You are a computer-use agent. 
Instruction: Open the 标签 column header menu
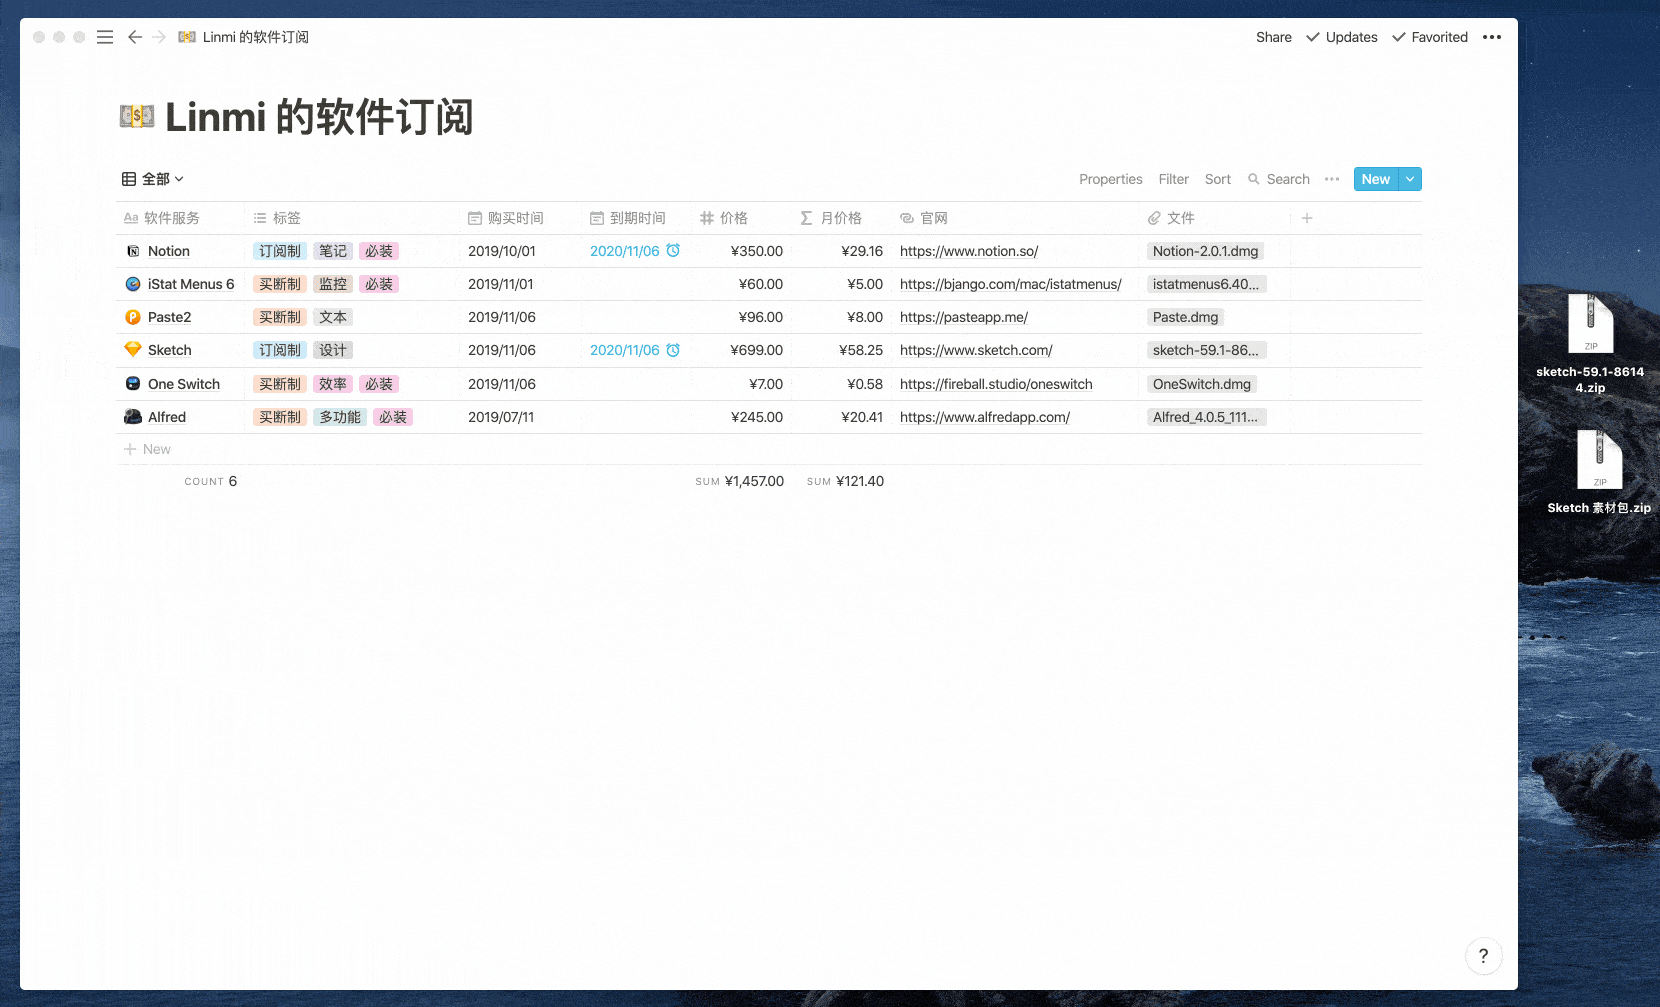[x=353, y=218]
